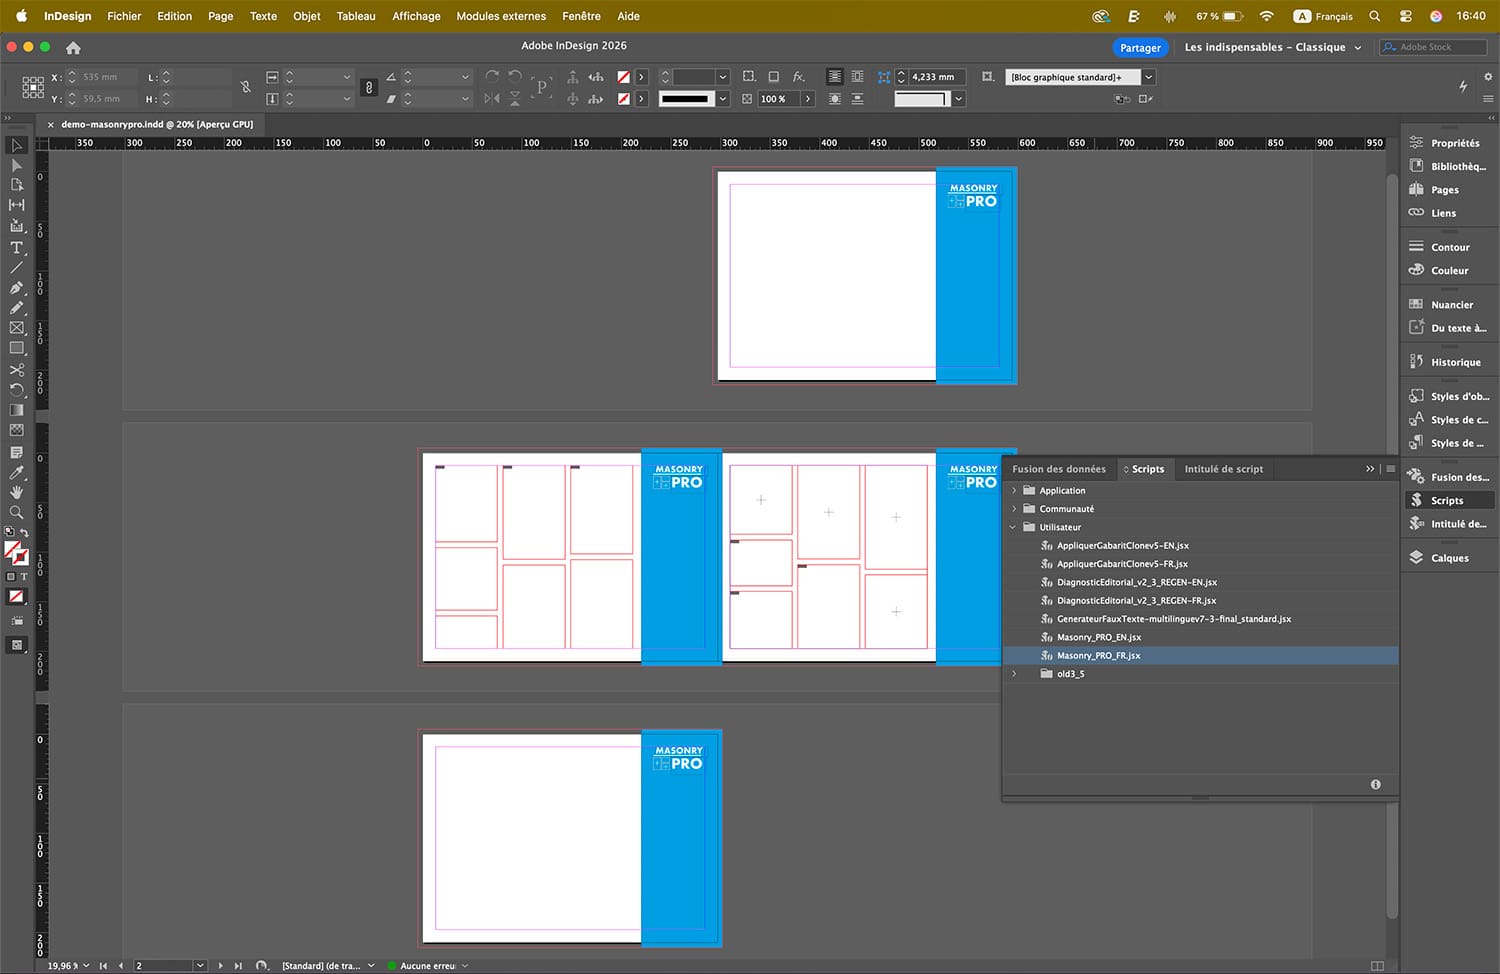
Task: Select the Pen tool in toolbox
Action: [16, 288]
